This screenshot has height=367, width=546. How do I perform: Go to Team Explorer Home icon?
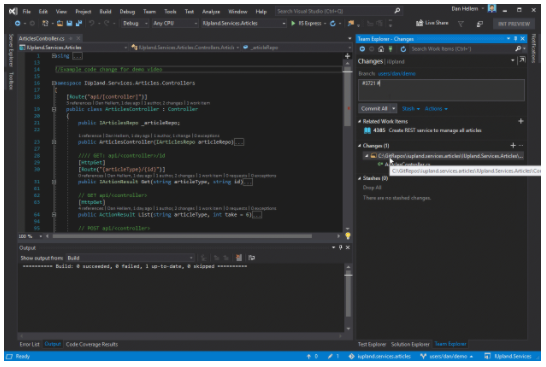pos(381,49)
